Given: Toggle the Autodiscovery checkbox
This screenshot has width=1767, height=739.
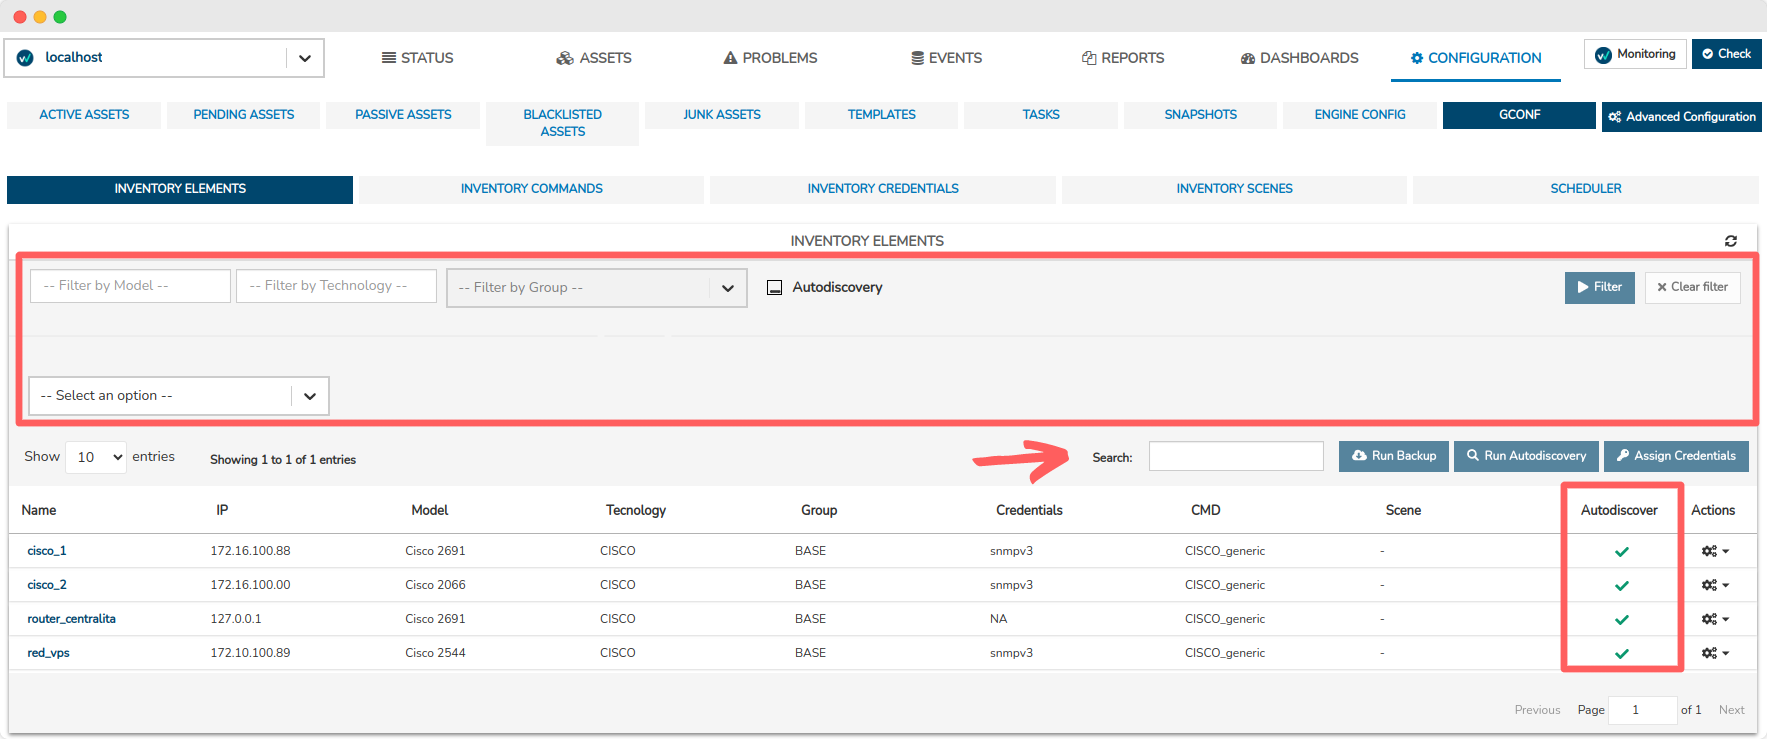Looking at the screenshot, I should click(774, 287).
